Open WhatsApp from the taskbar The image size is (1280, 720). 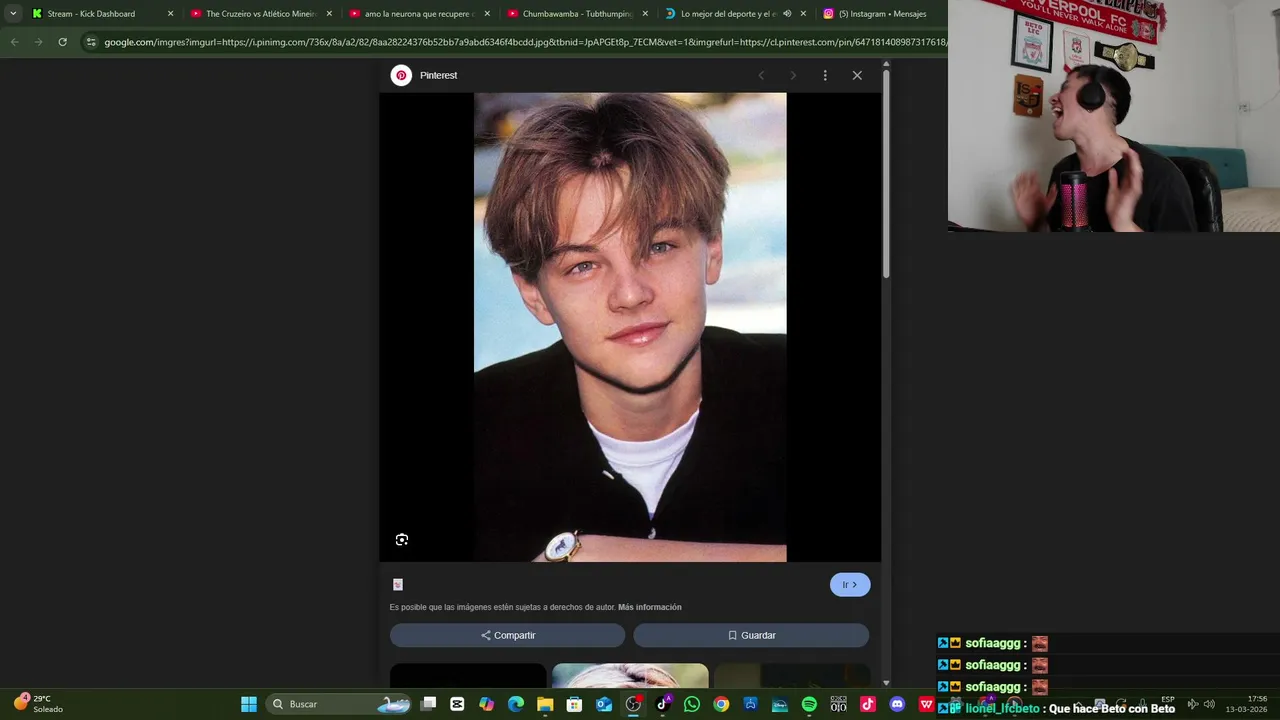click(x=692, y=704)
